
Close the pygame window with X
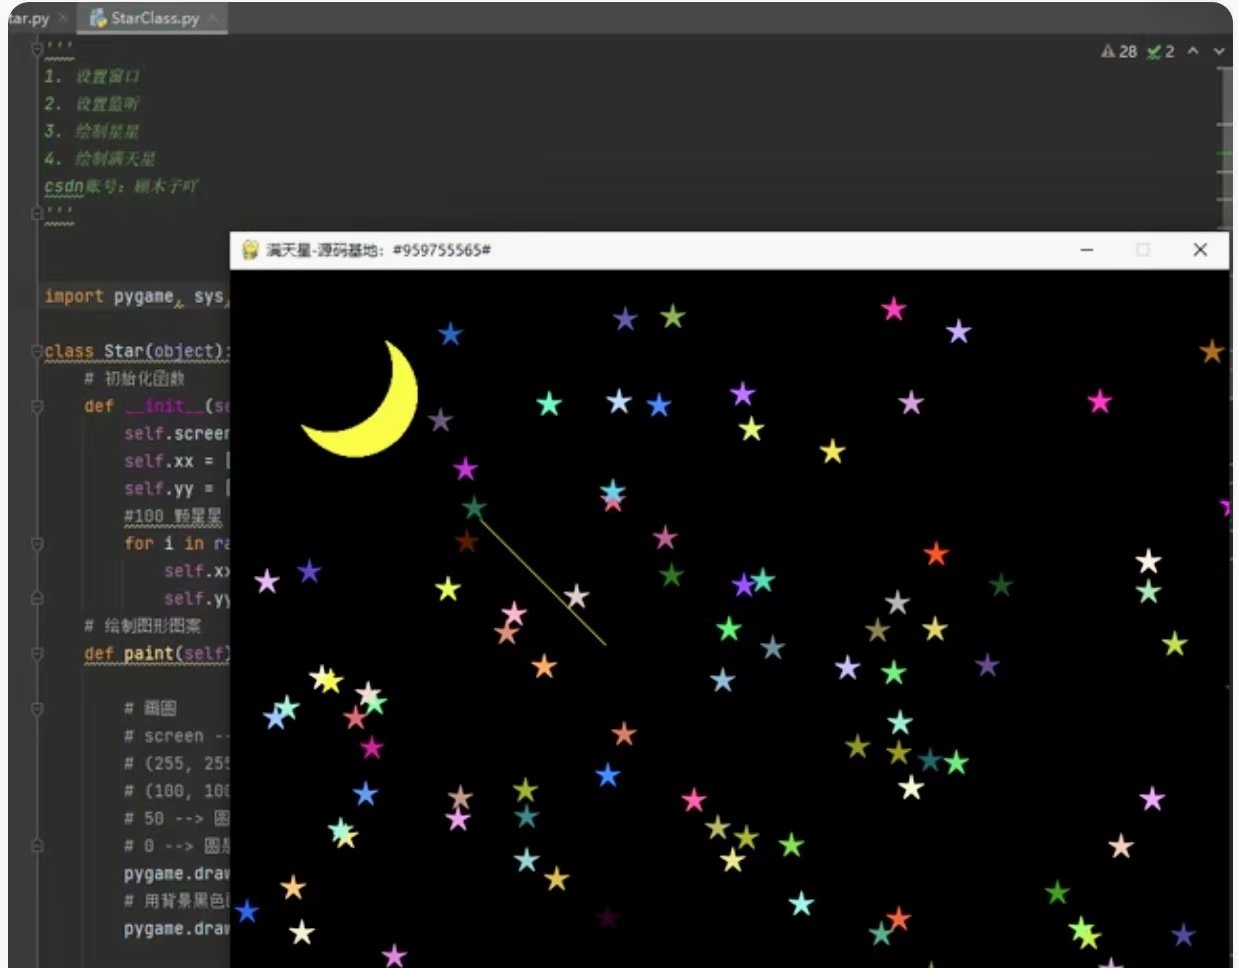(1200, 250)
